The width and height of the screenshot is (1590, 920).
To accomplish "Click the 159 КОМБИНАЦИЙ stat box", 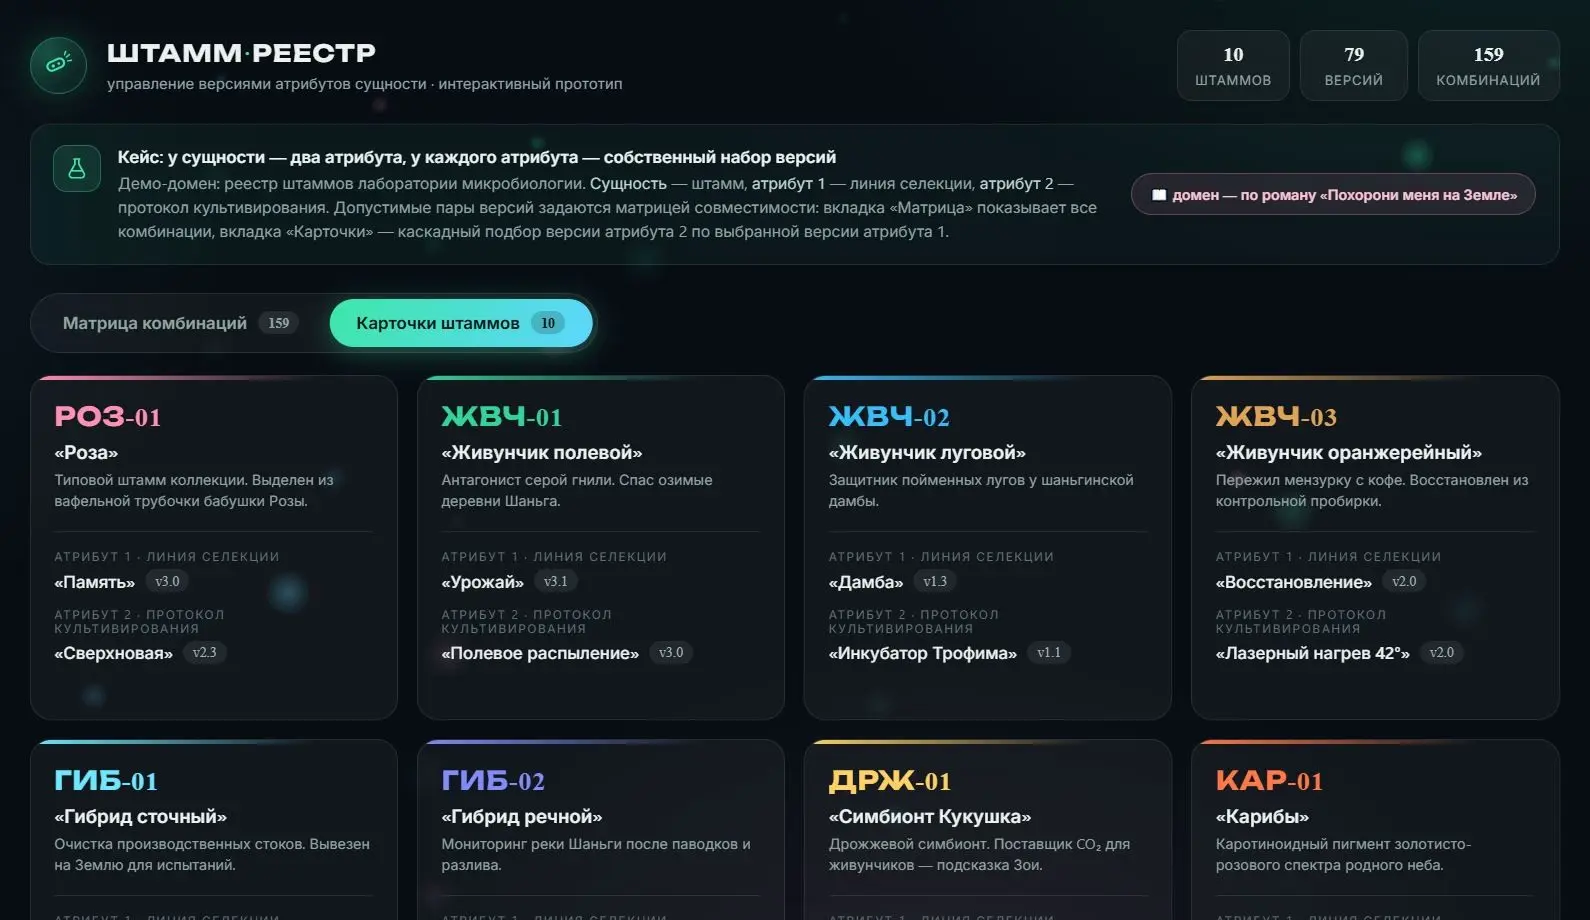I will pyautogui.click(x=1488, y=66).
